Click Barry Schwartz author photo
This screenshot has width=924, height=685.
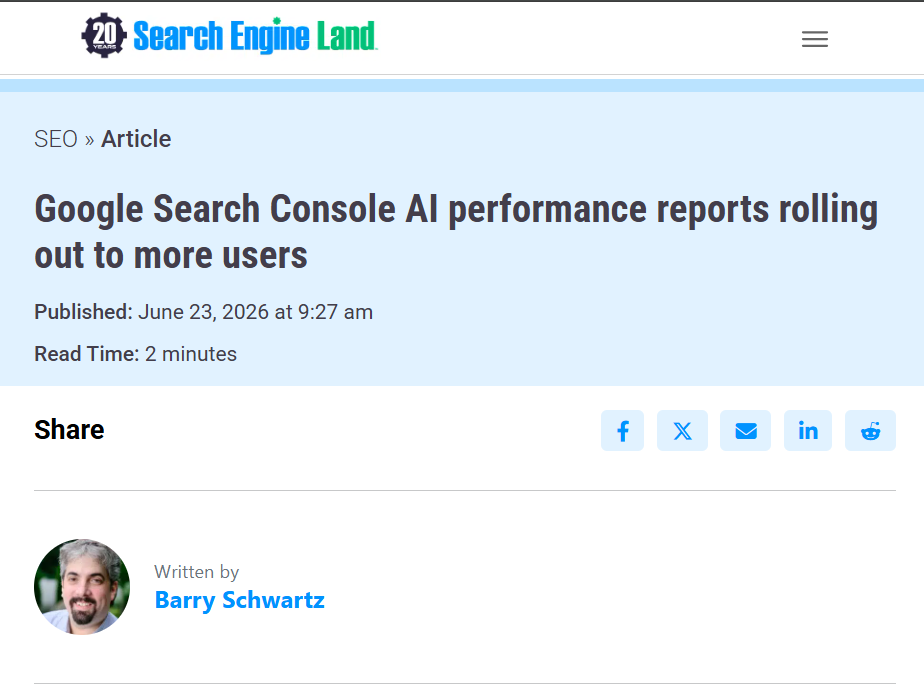(x=82, y=587)
